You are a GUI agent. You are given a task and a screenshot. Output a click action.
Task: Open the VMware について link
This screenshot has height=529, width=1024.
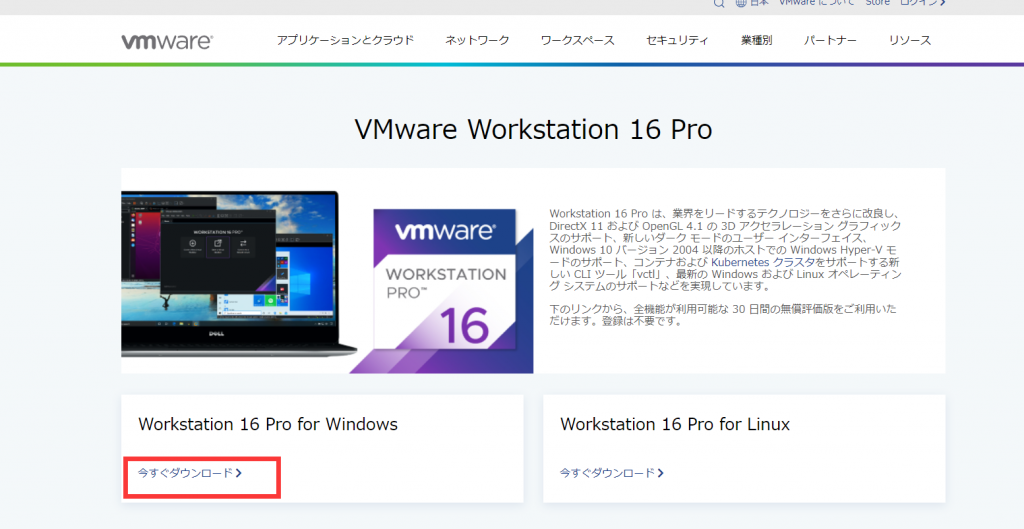(816, 3)
